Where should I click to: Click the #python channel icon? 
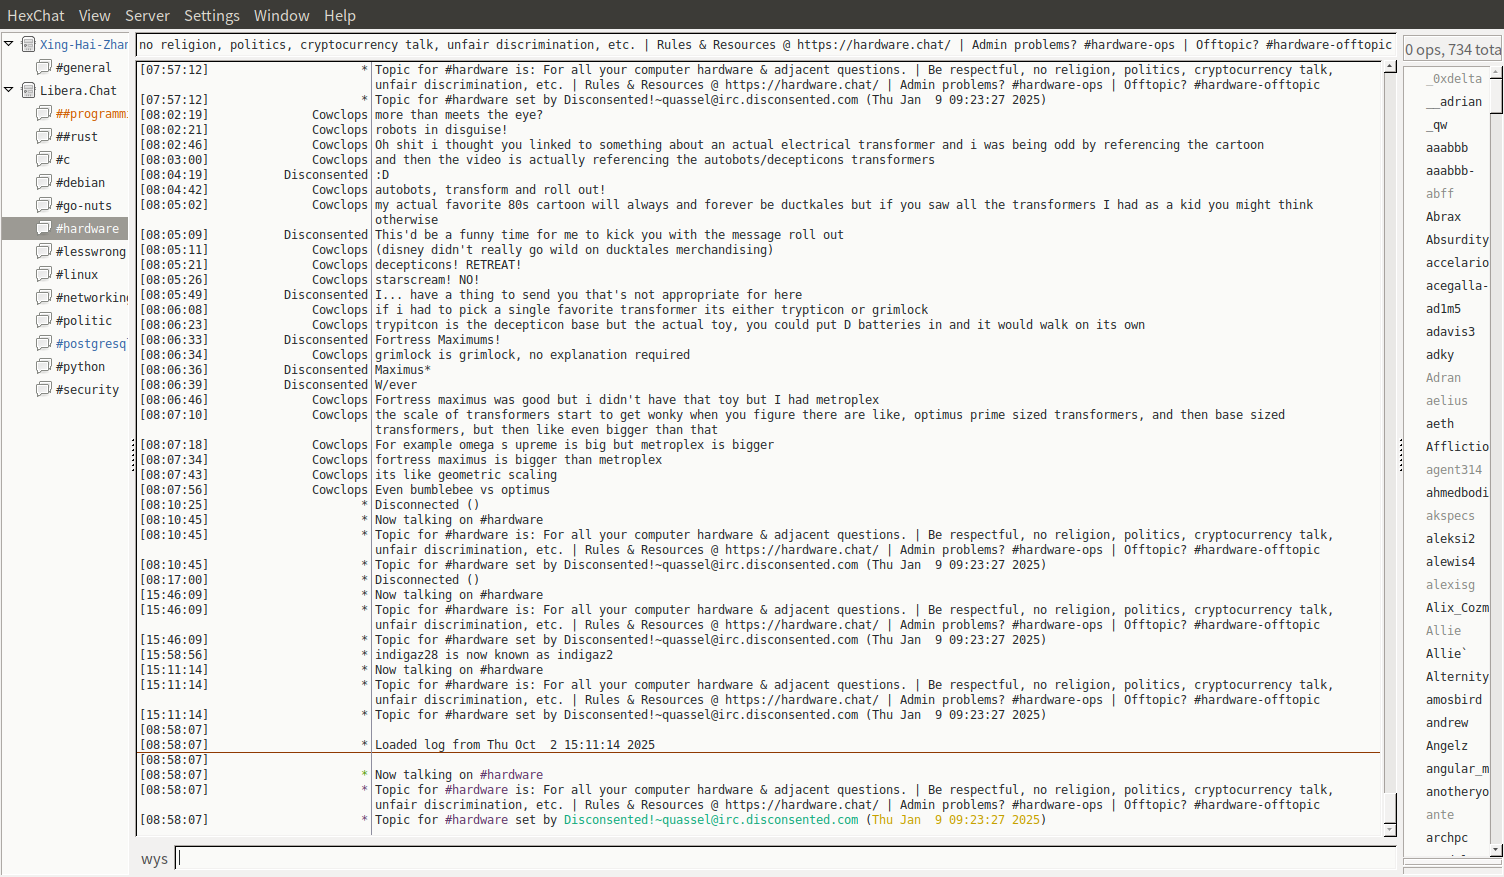[x=44, y=366]
